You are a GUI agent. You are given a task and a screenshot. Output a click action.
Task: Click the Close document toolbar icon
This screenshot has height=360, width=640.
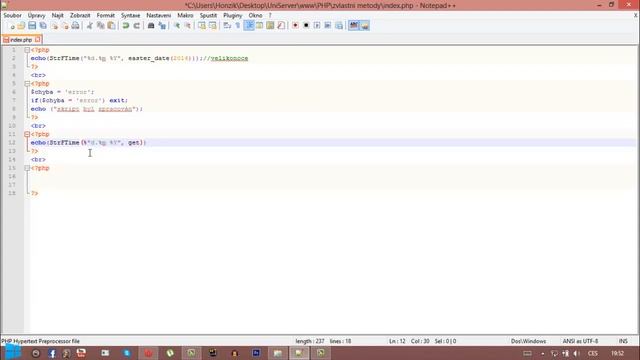pyautogui.click(x=54, y=26)
